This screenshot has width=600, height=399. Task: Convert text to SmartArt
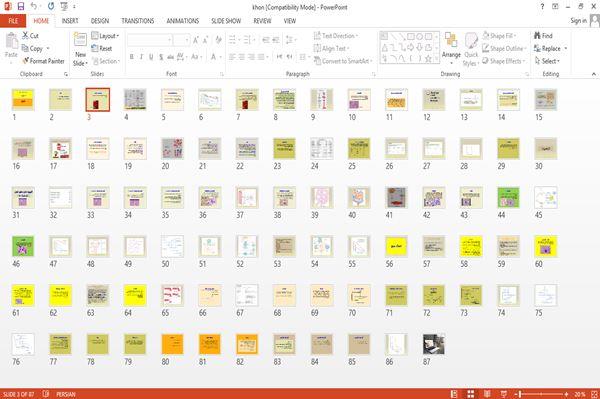343,61
